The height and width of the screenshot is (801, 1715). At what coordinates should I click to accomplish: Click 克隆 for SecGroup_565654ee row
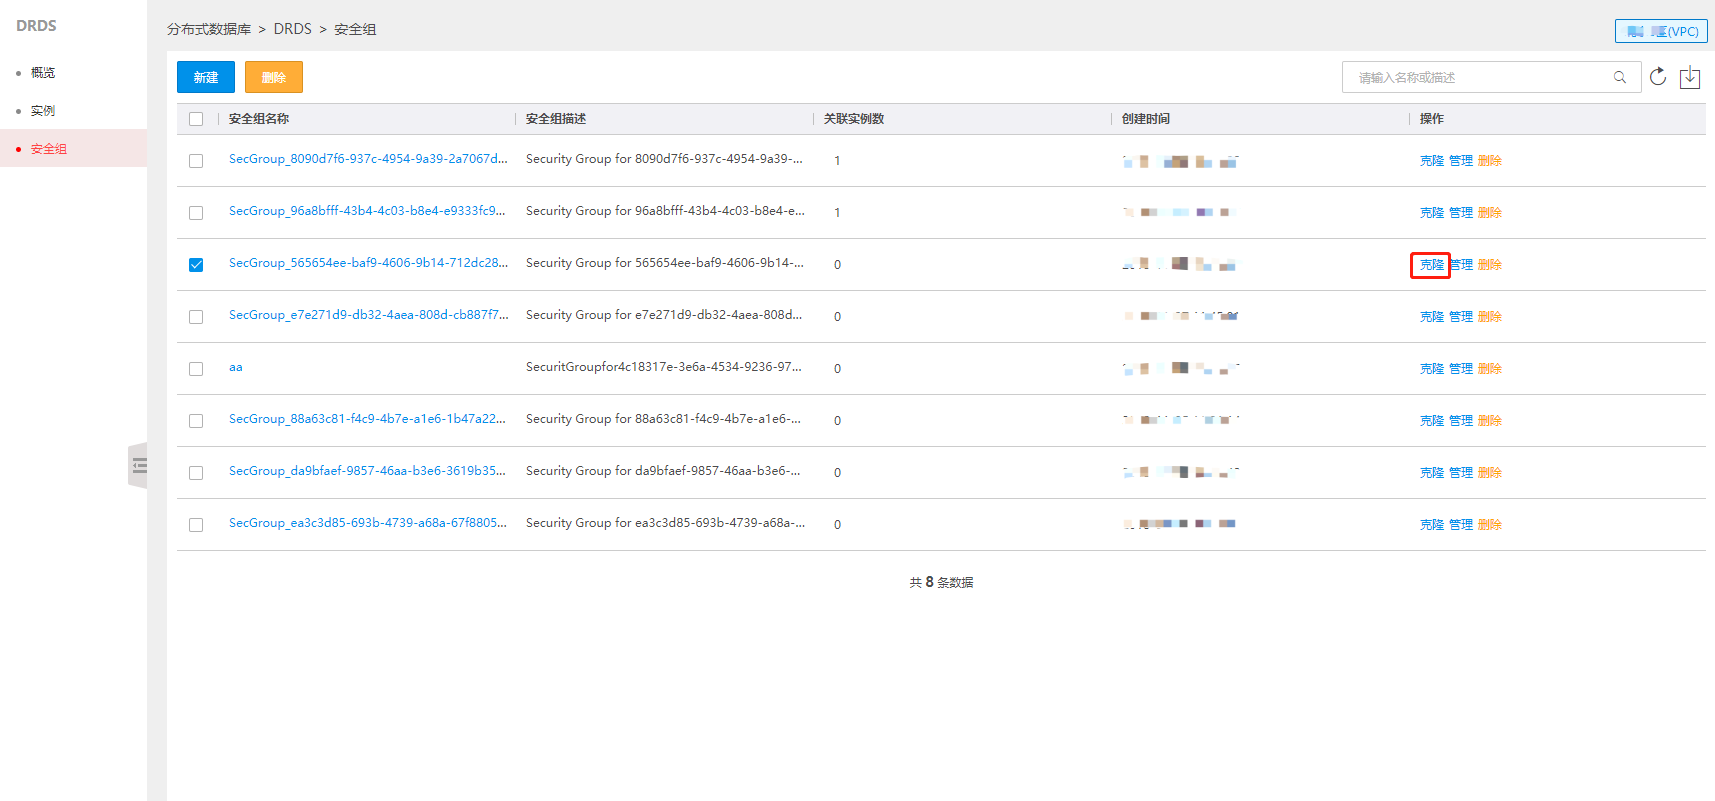(x=1431, y=265)
